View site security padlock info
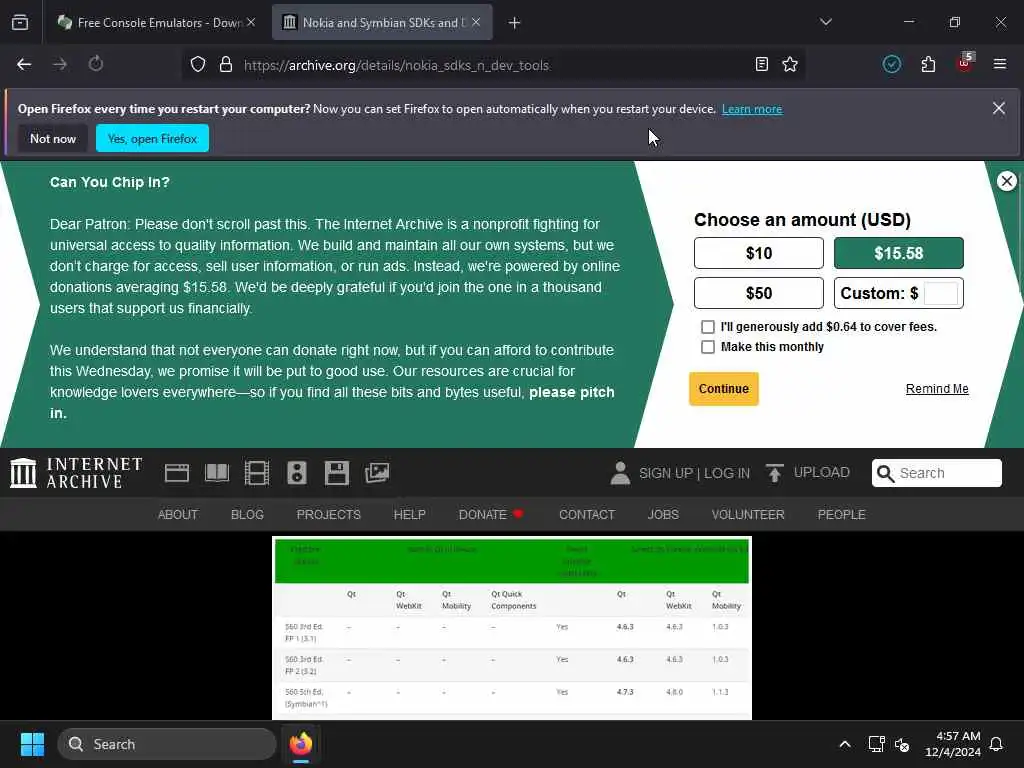Screen dimensions: 1024x768 [x=226, y=64]
